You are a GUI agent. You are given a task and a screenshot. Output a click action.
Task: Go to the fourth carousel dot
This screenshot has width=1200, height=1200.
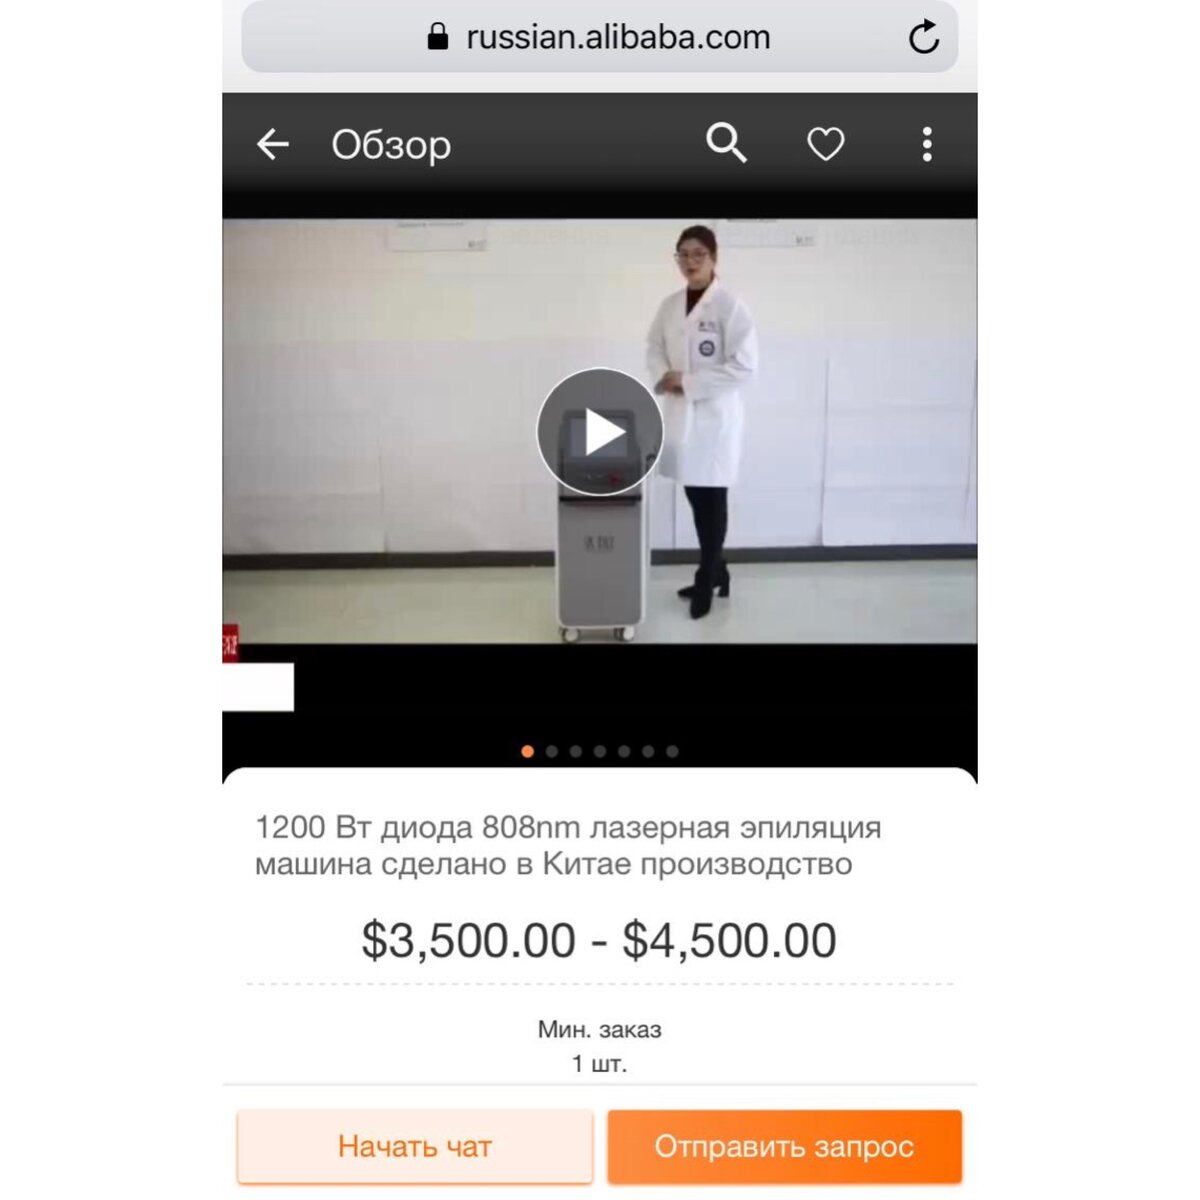(600, 751)
